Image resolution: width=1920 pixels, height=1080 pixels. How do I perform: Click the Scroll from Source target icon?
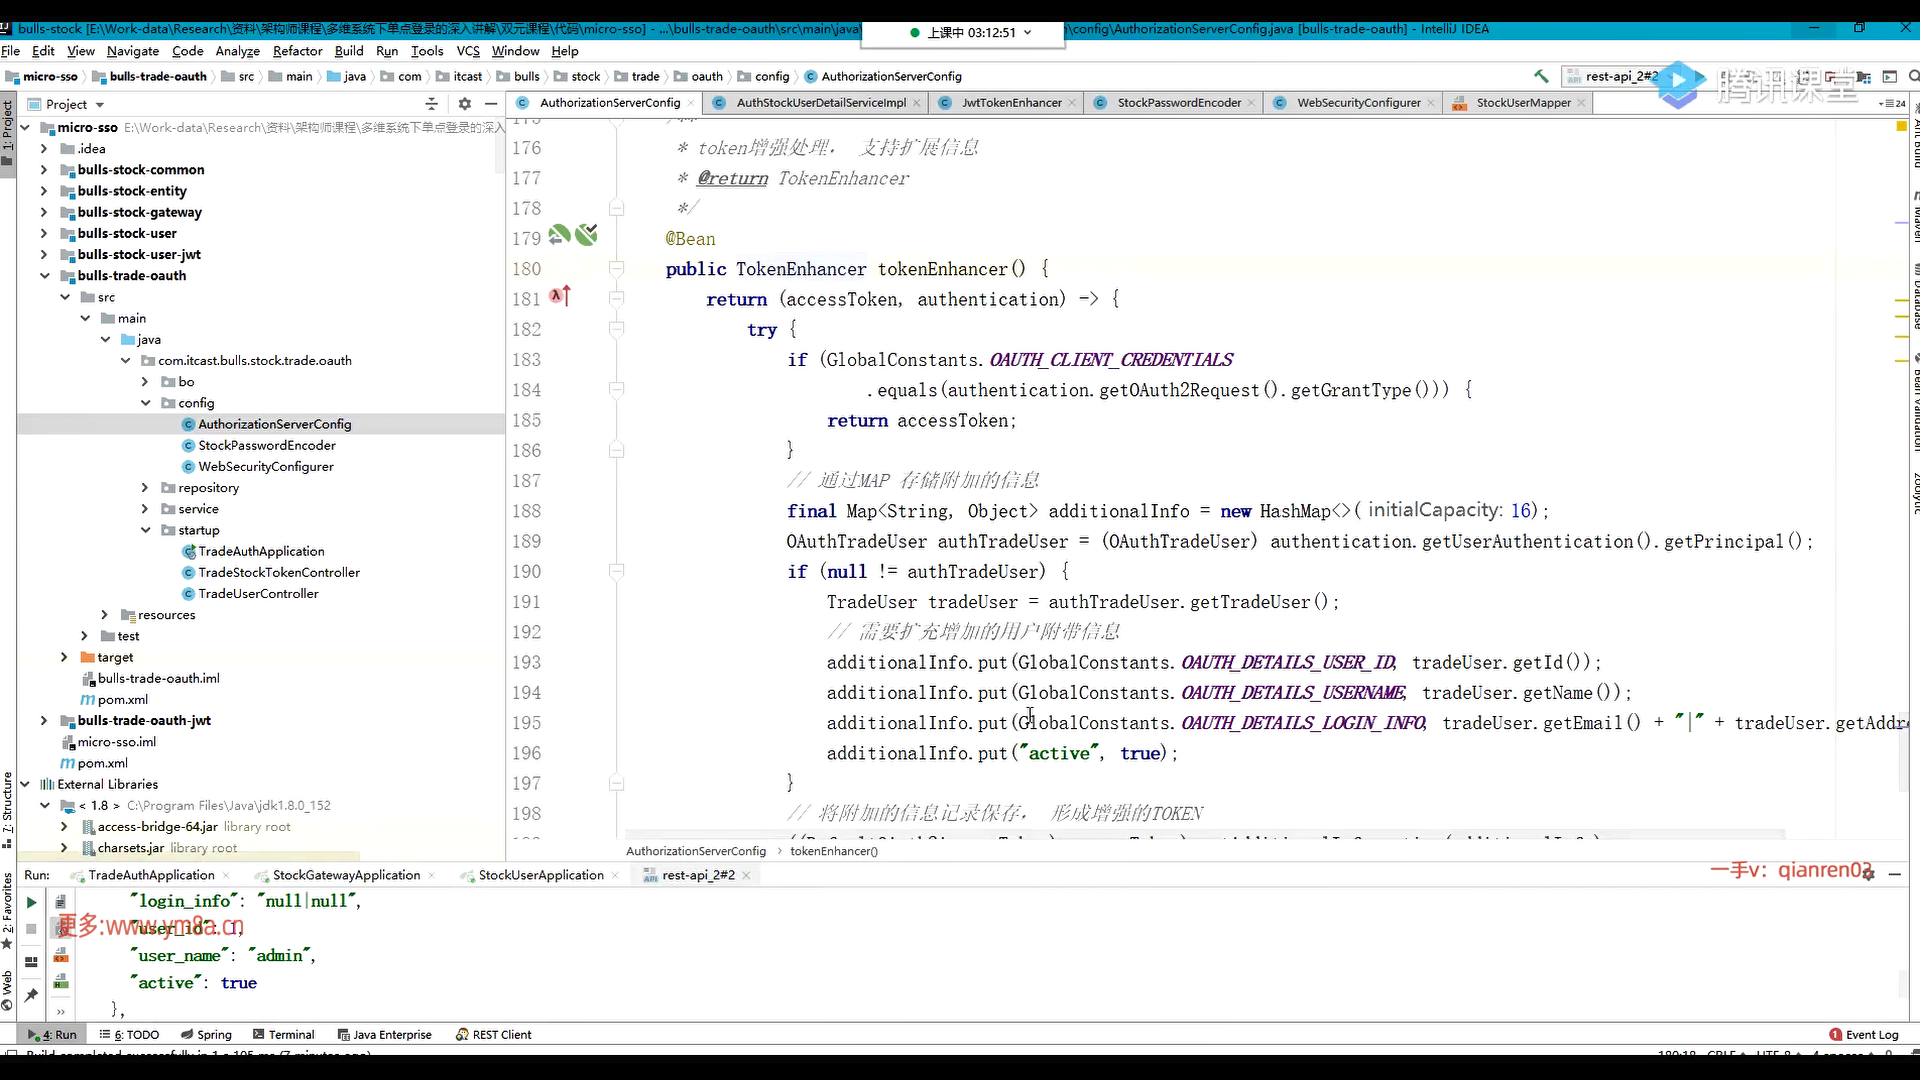pyautogui.click(x=431, y=104)
